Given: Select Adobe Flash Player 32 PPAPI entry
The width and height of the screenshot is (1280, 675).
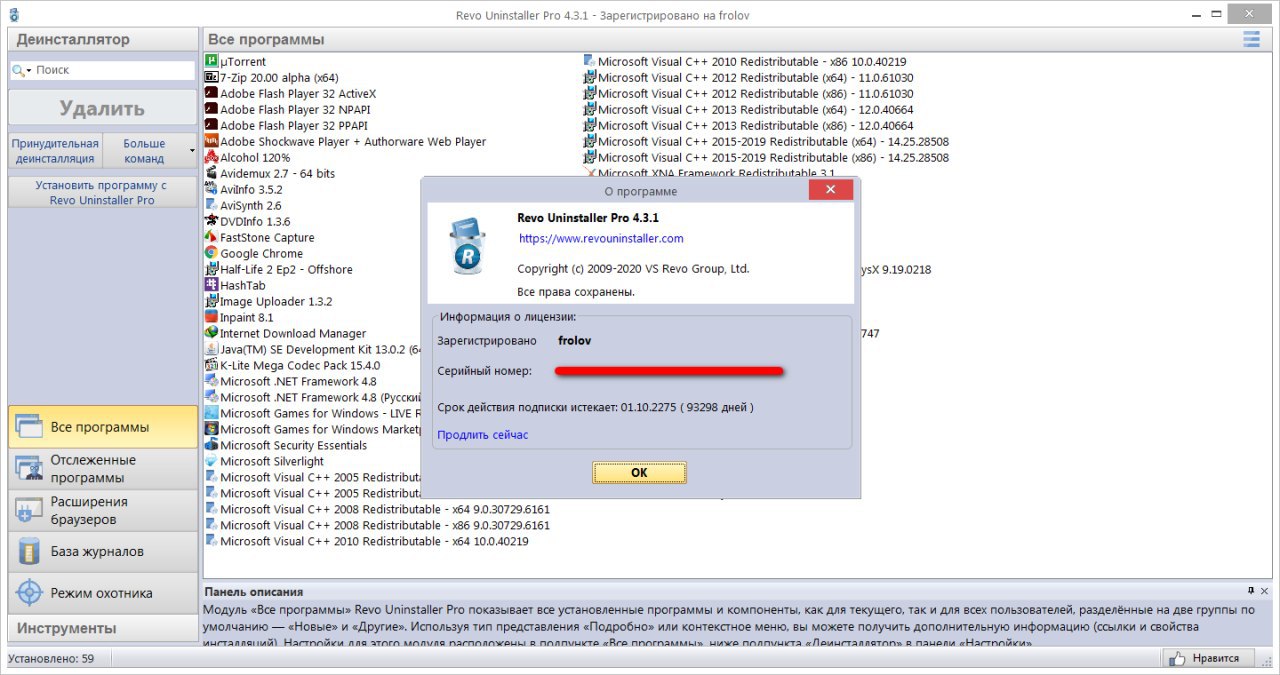Looking at the screenshot, I should (x=286, y=125).
